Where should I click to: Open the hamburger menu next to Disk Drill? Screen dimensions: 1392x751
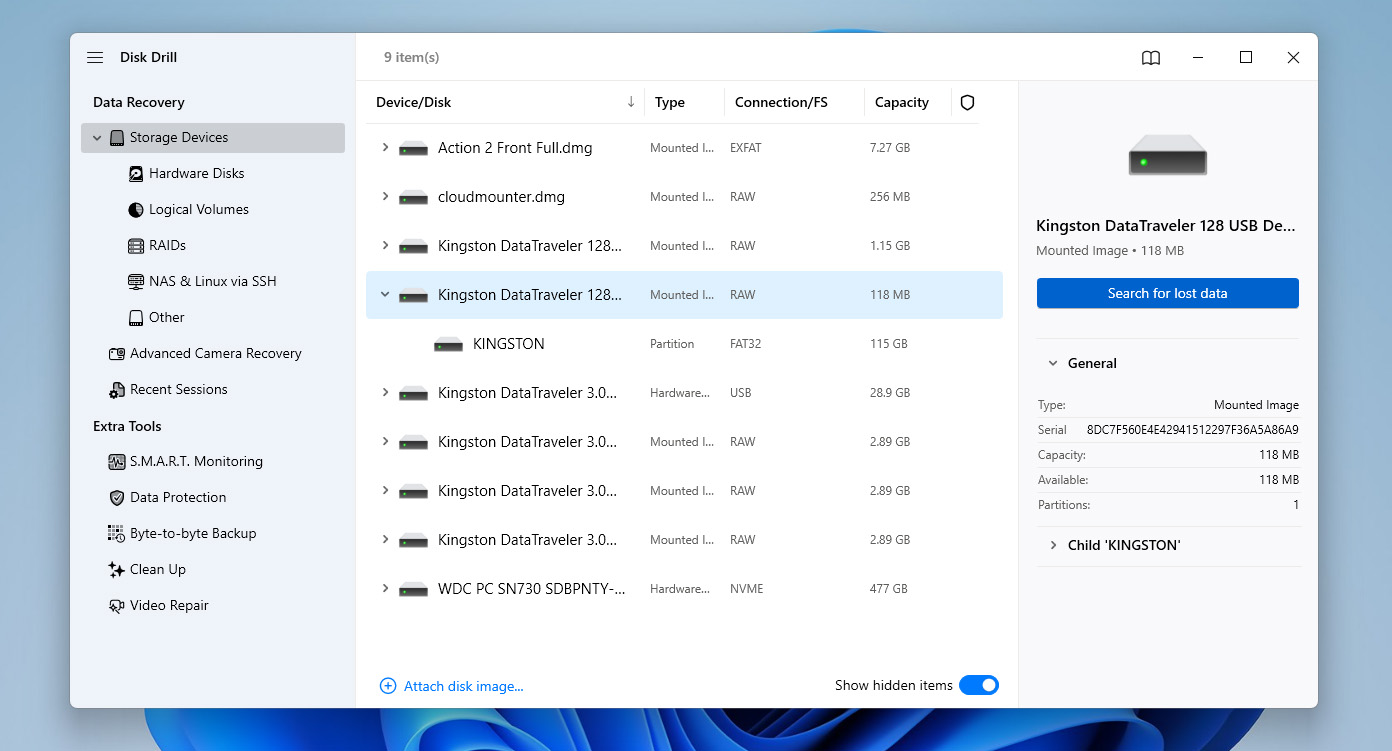point(94,57)
